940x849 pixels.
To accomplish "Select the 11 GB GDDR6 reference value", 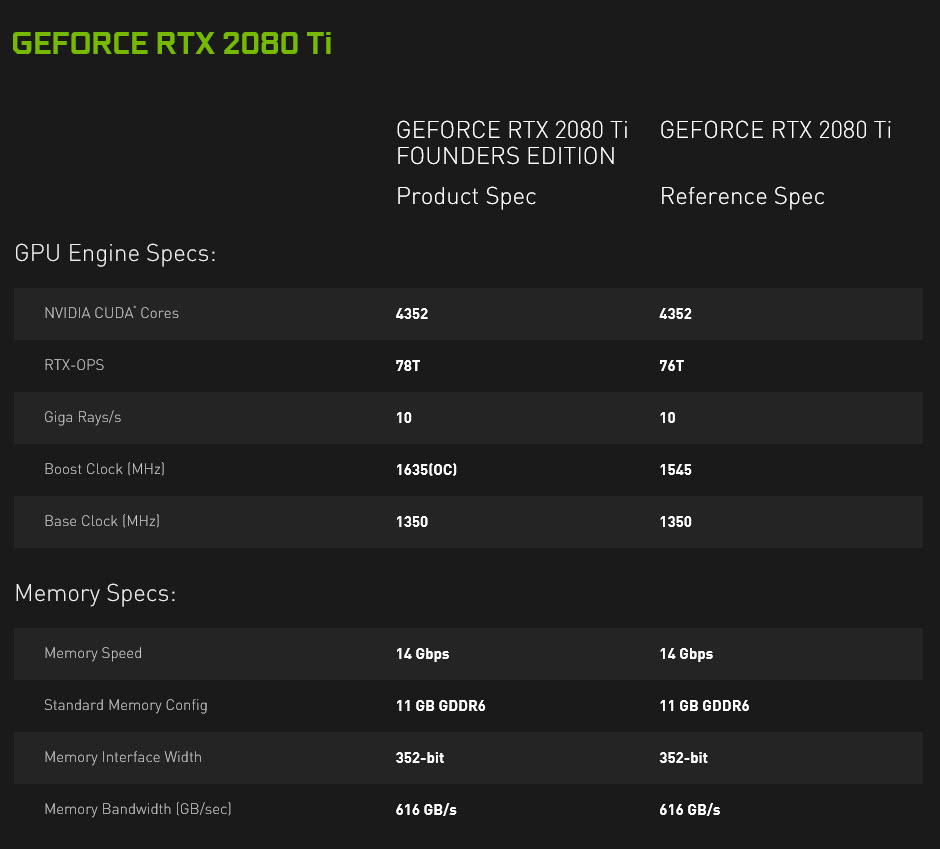I will 704,705.
